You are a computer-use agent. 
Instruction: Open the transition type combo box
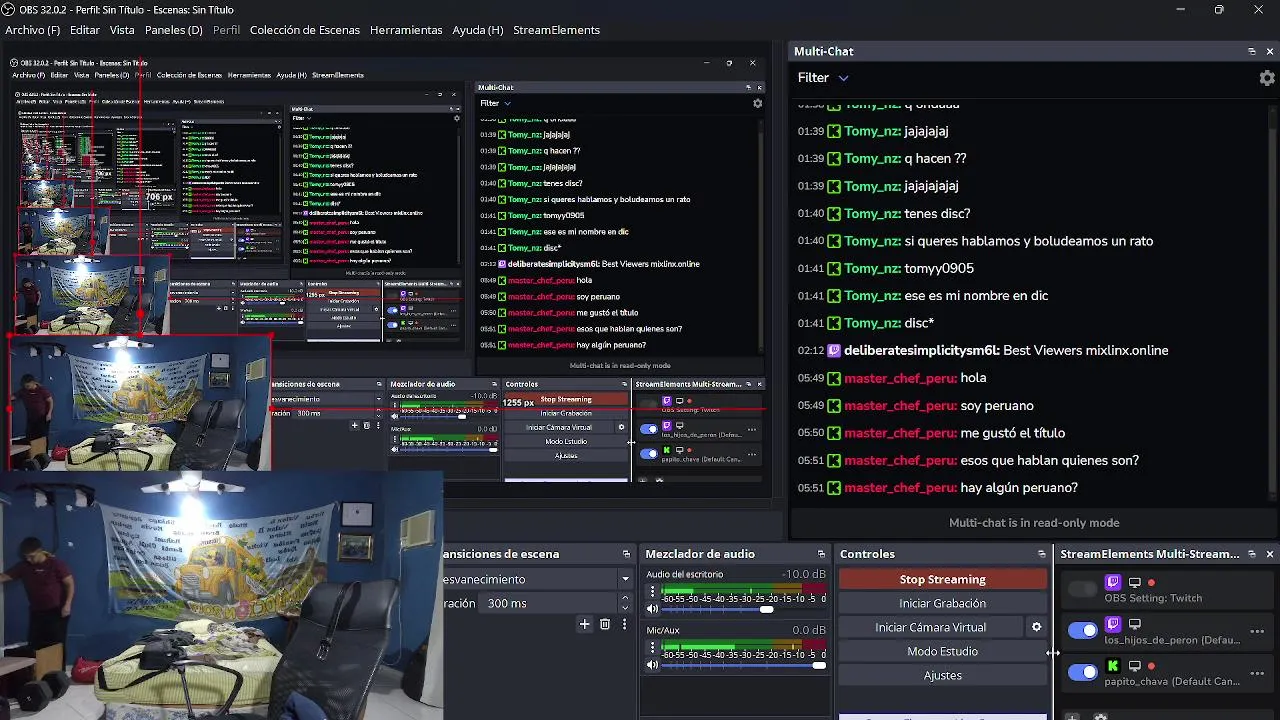point(540,579)
